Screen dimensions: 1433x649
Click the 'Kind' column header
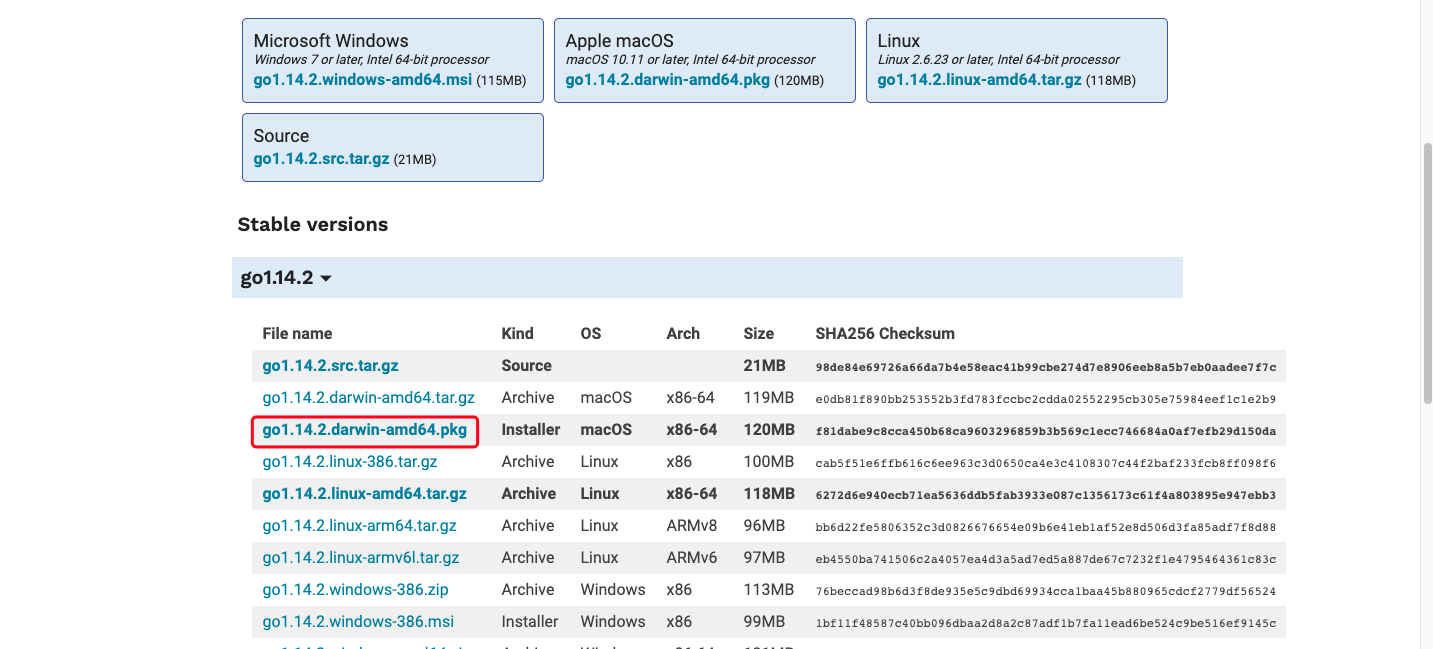point(518,334)
